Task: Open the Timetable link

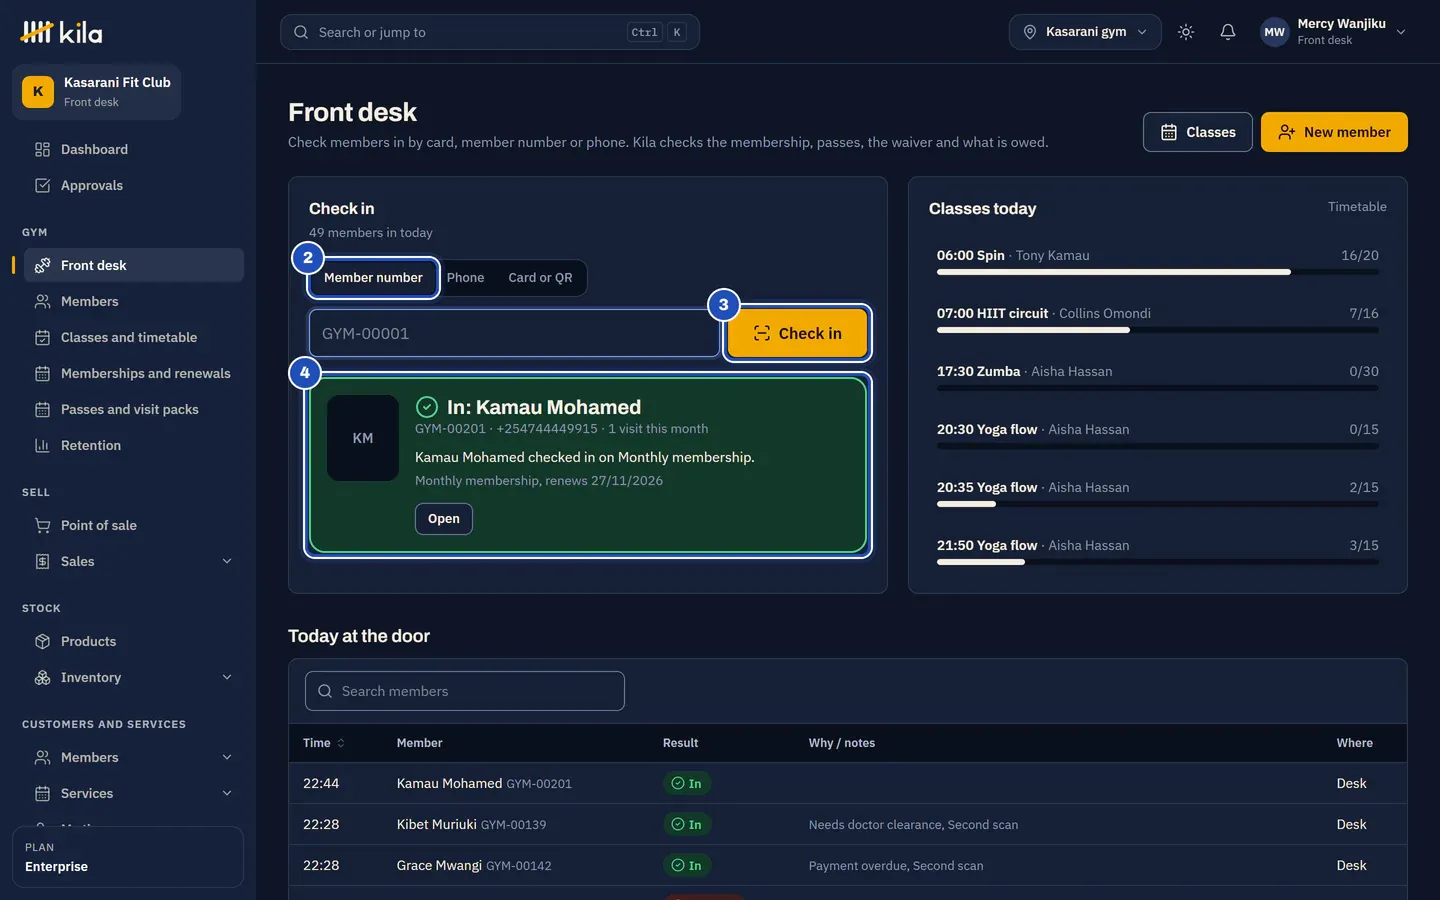Action: (x=1357, y=207)
